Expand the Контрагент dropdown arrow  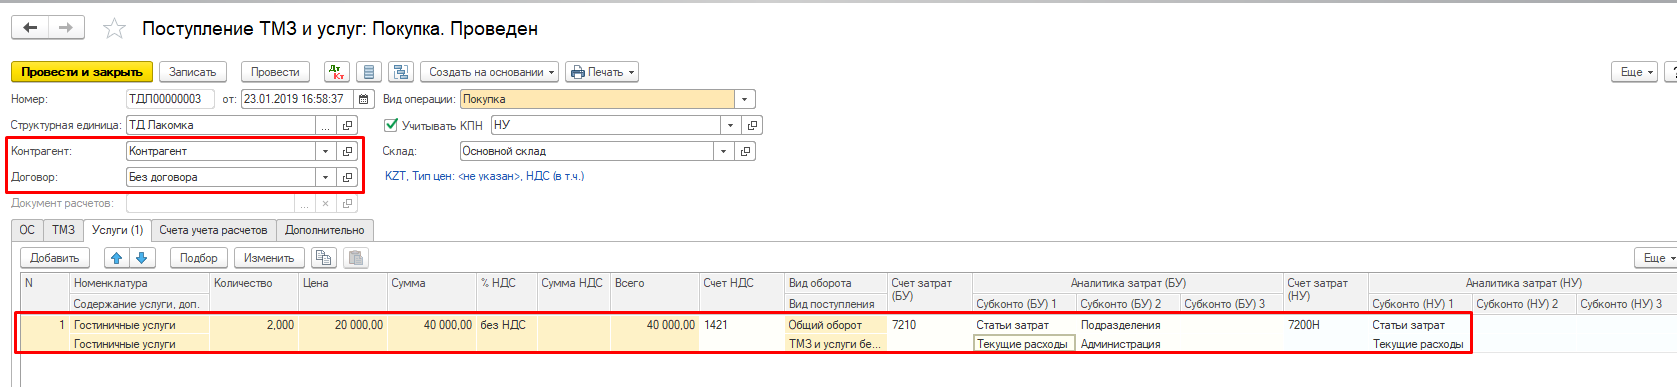(x=326, y=151)
